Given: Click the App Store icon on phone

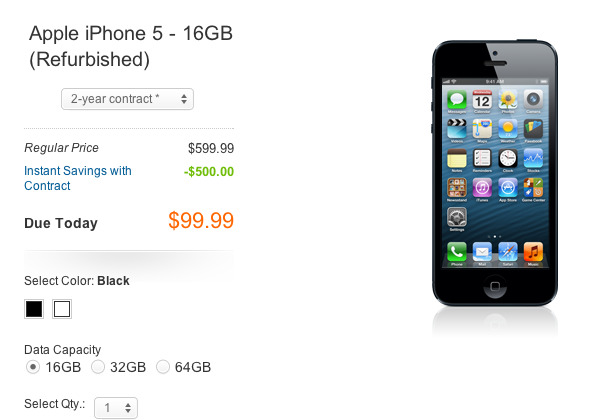Looking at the screenshot, I should coord(508,188).
